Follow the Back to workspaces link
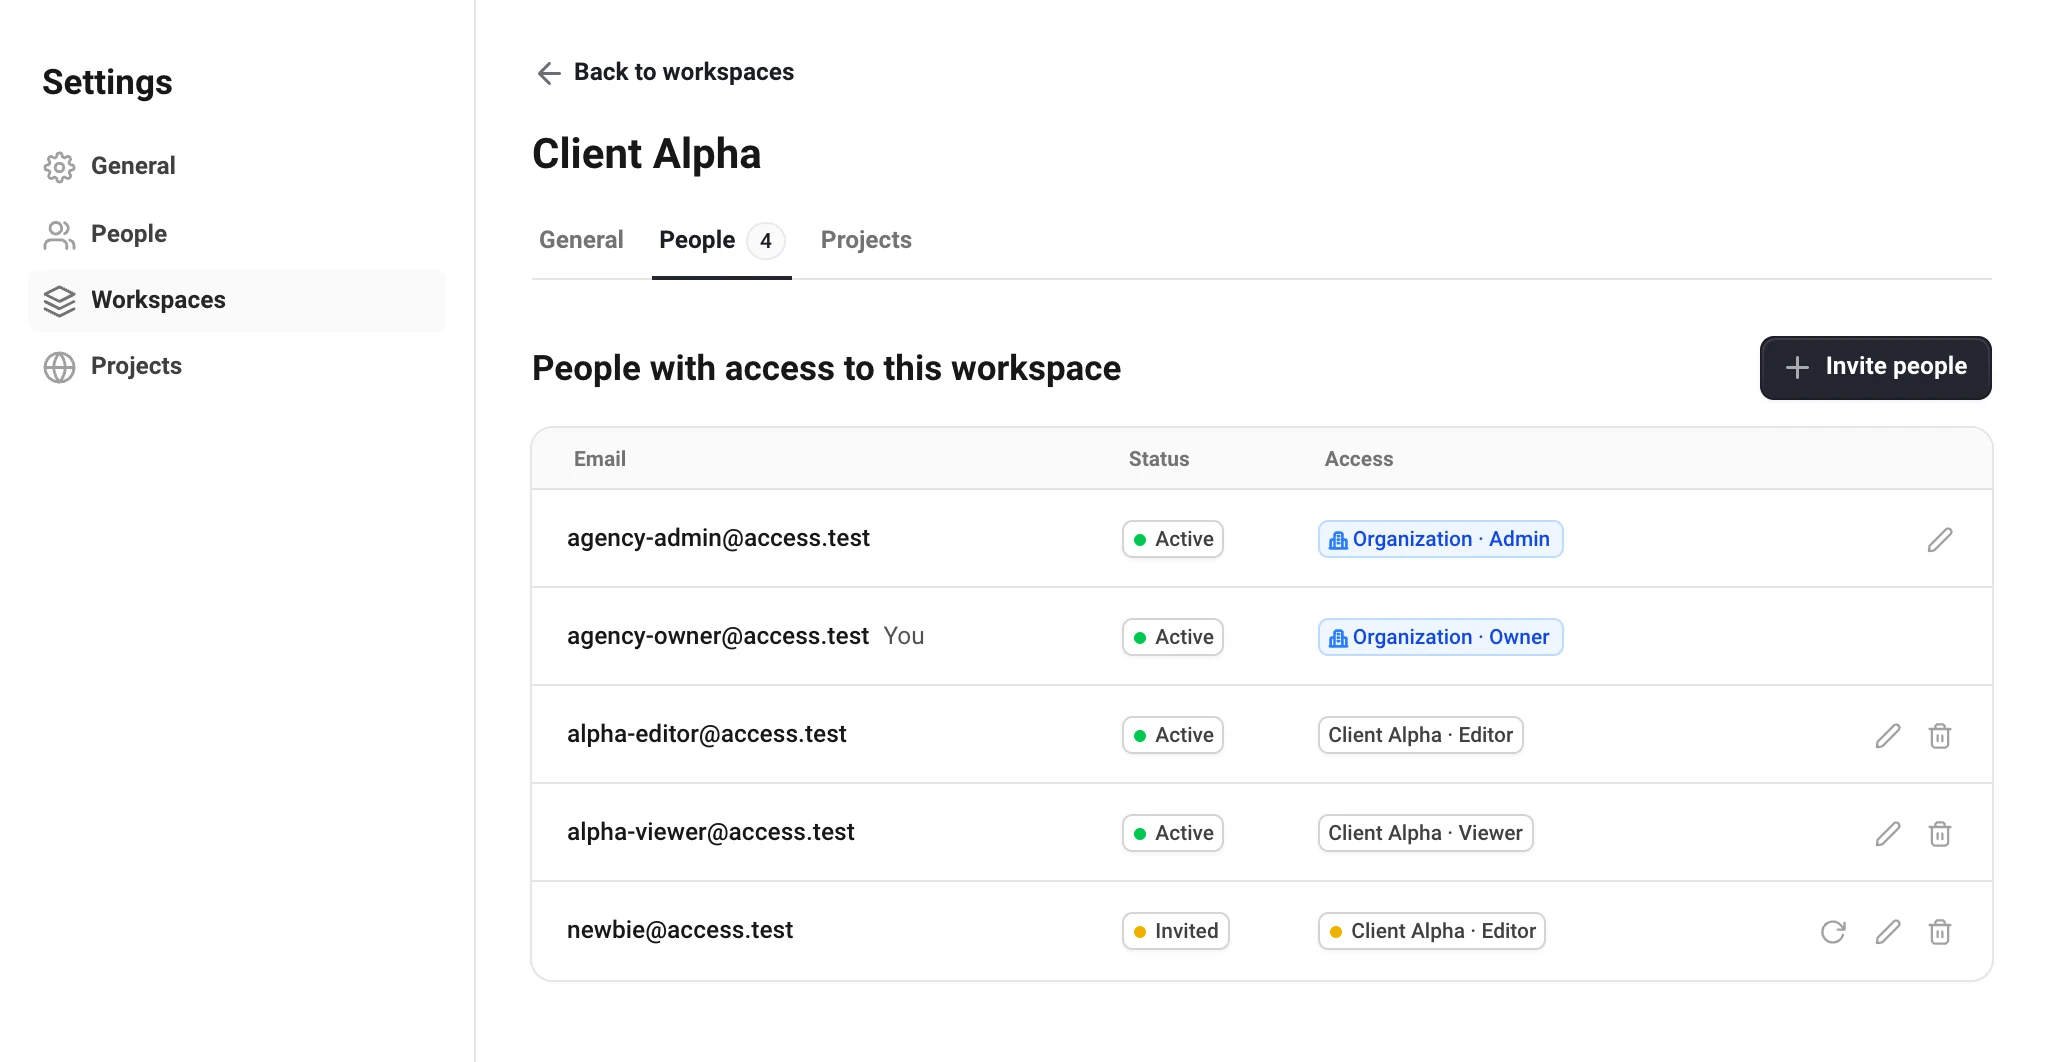Screen dimensions: 2048x1062 click(x=665, y=72)
